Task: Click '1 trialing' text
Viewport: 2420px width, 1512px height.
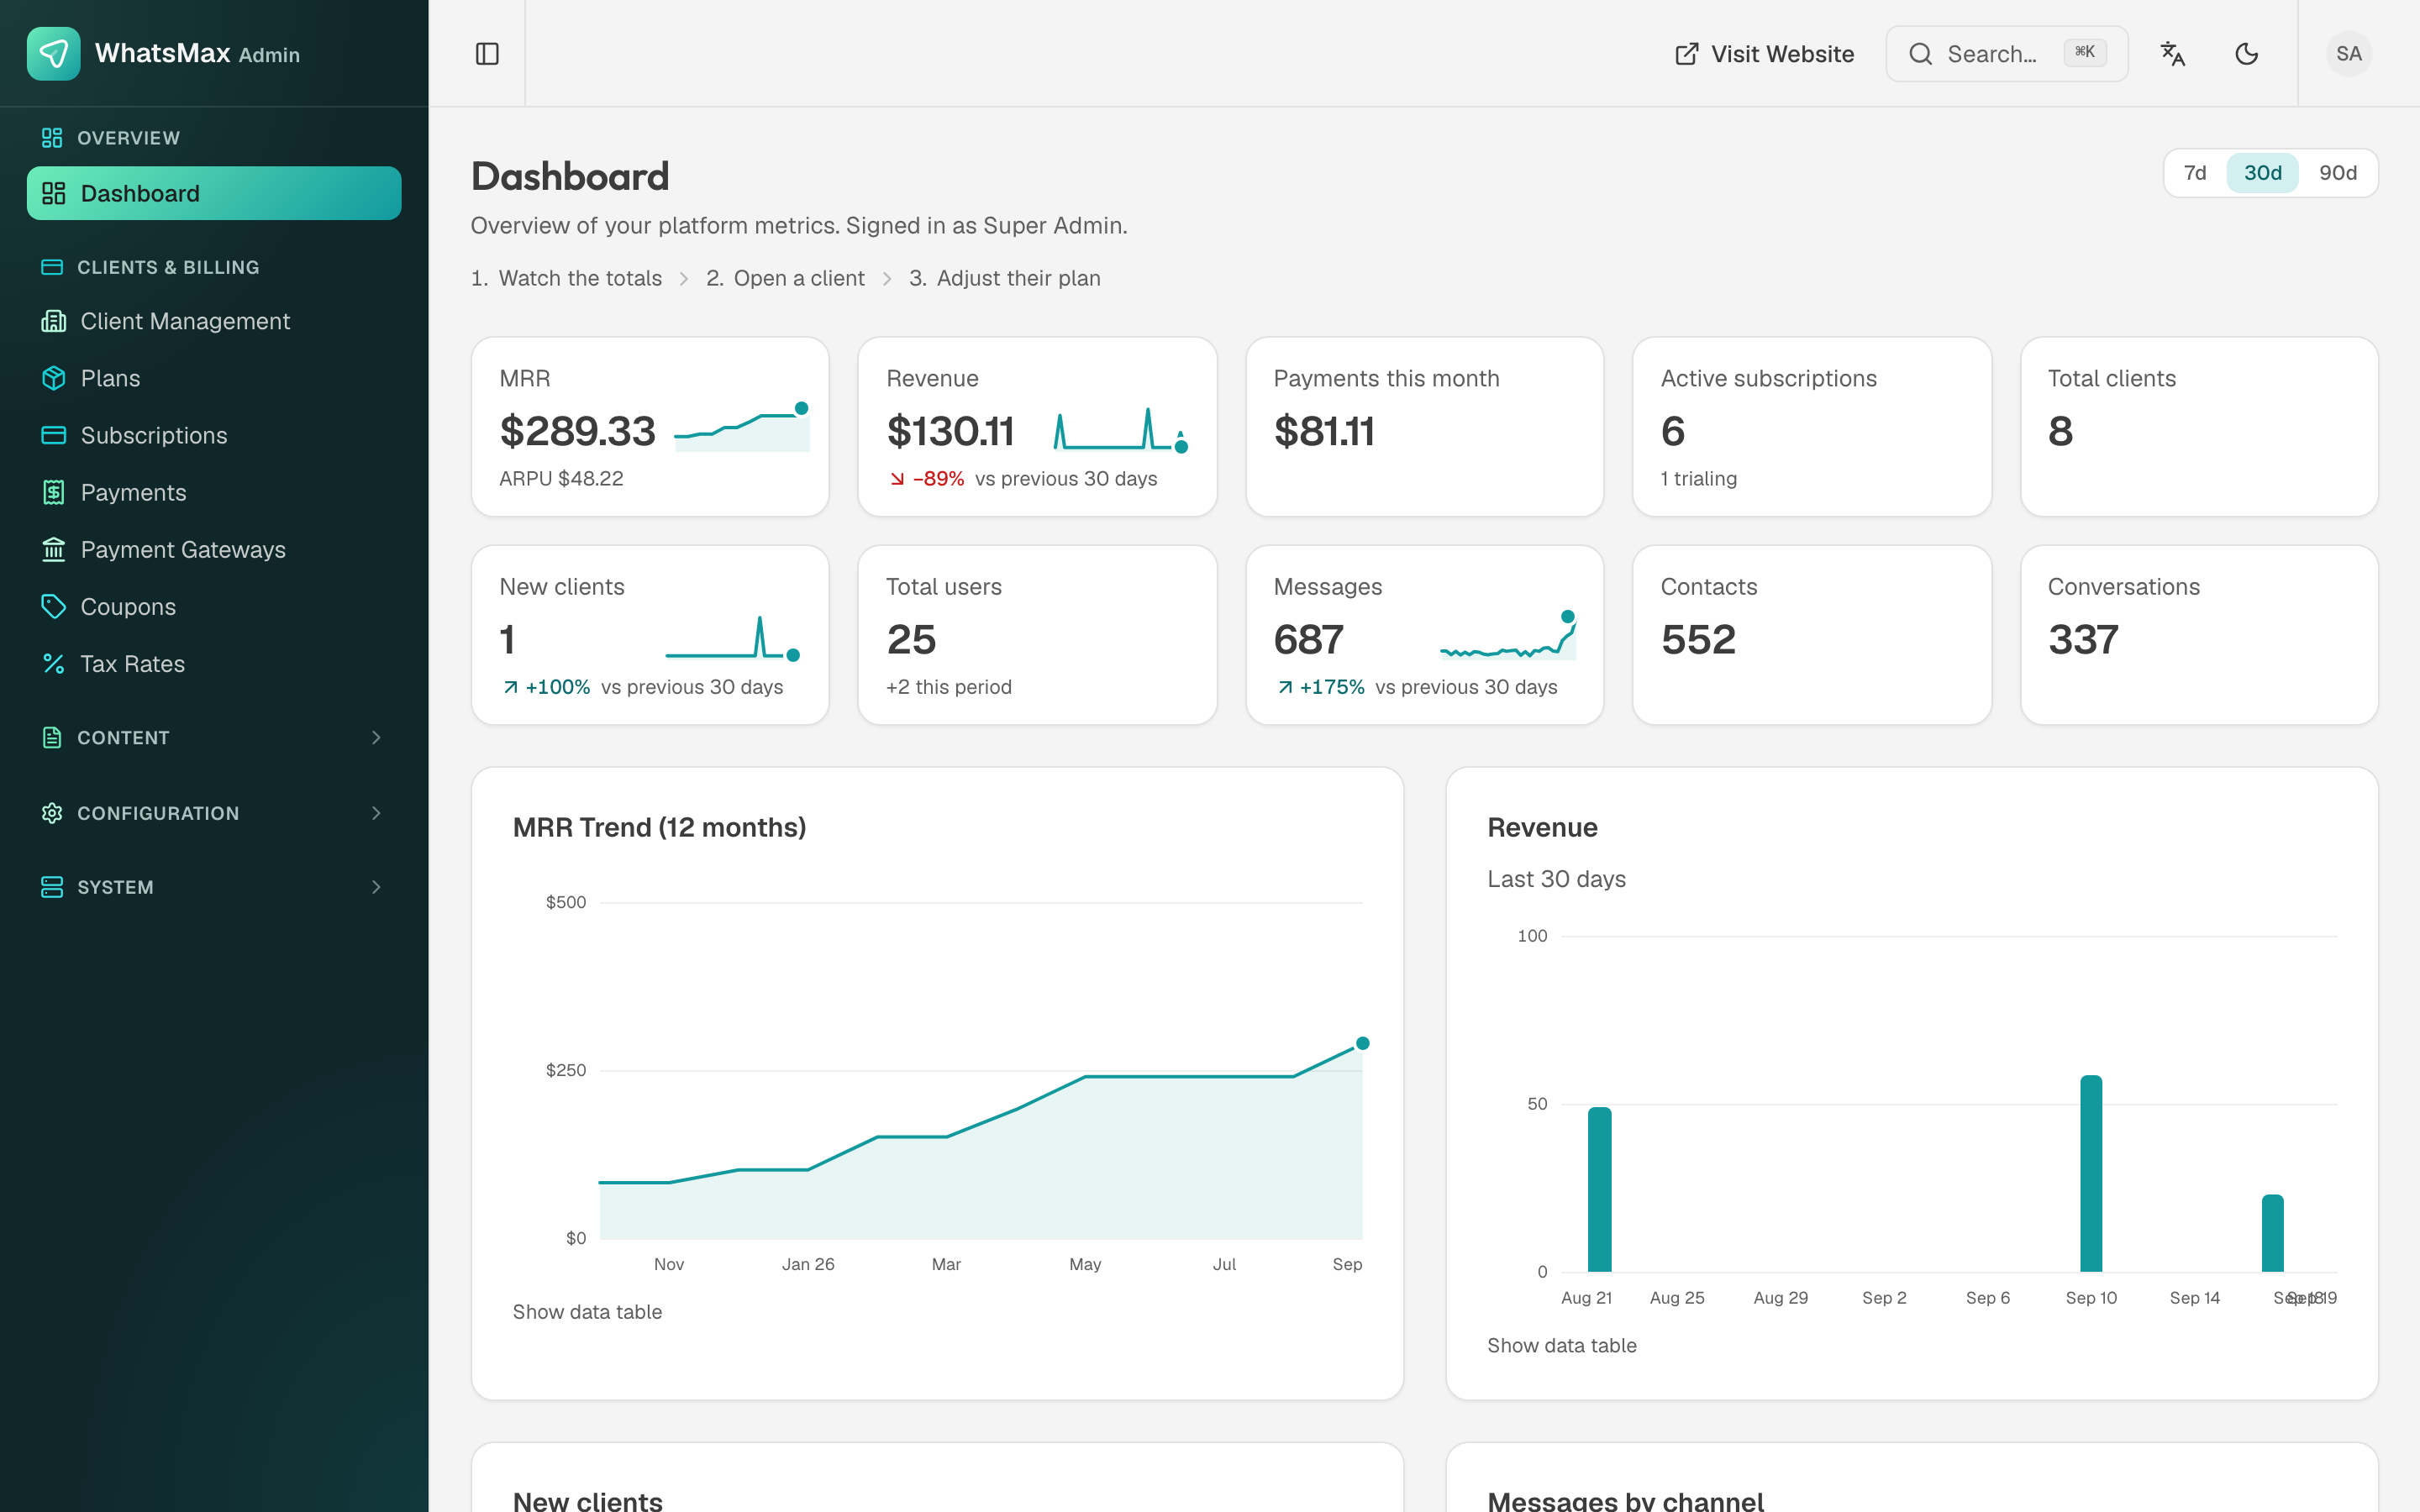Action: (1698, 479)
